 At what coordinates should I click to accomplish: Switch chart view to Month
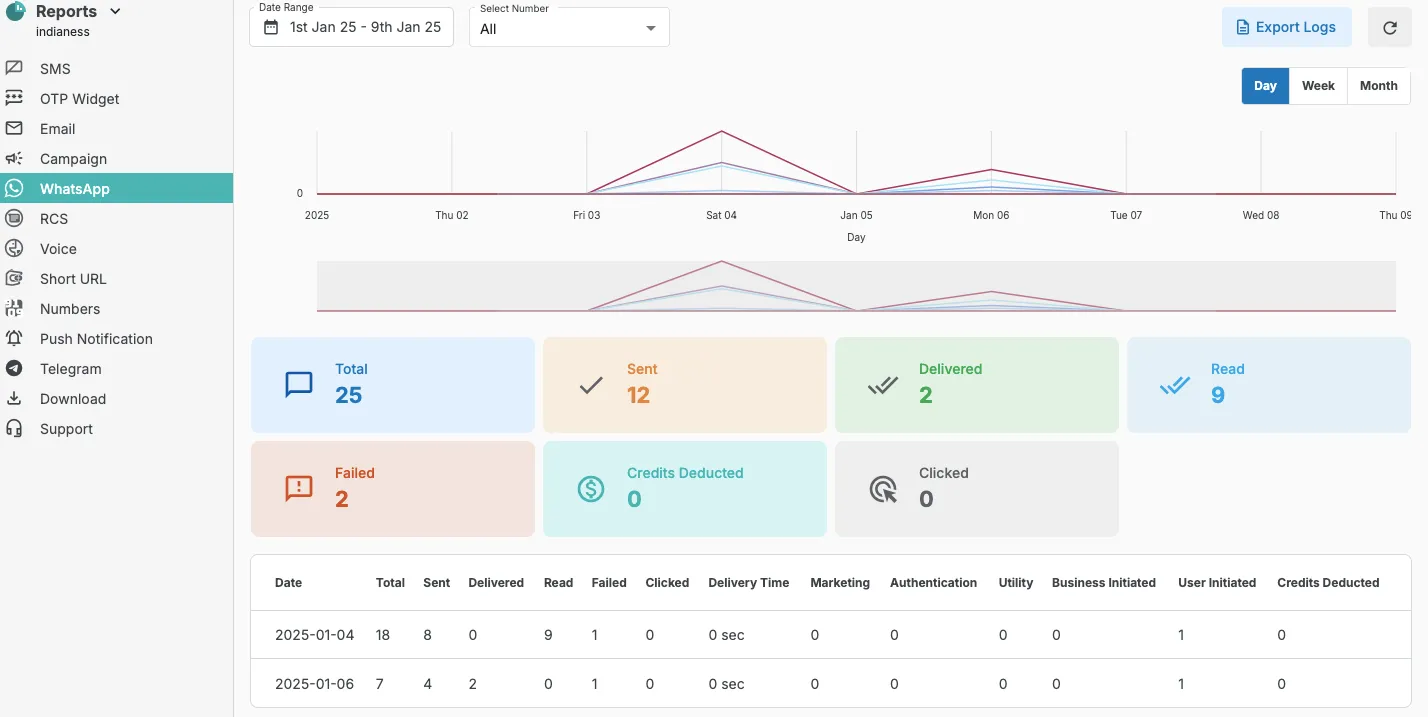pos(1378,86)
